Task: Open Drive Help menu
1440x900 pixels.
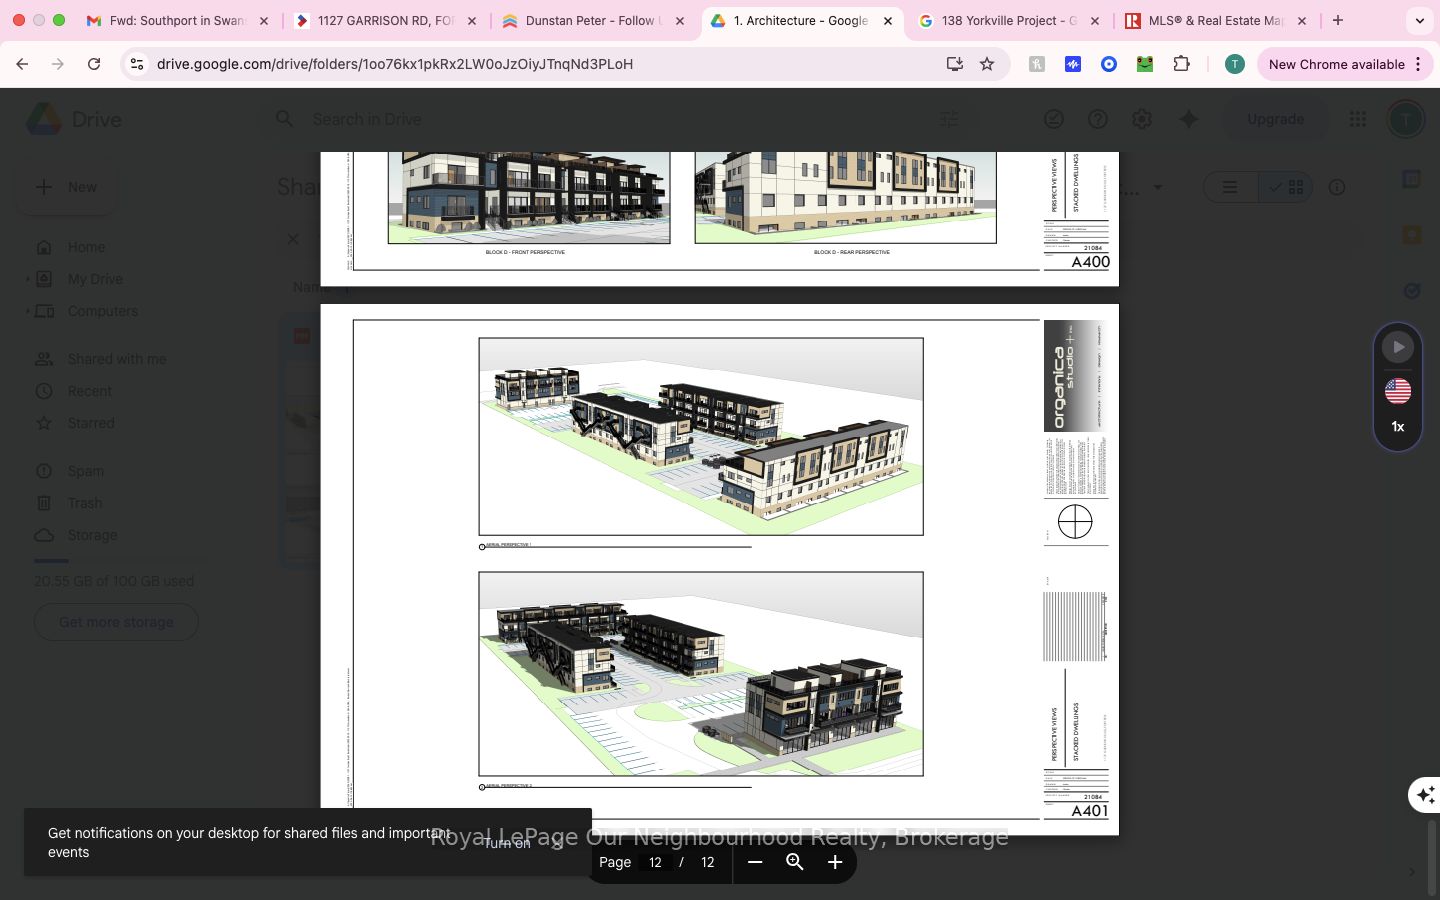Action: [x=1098, y=119]
